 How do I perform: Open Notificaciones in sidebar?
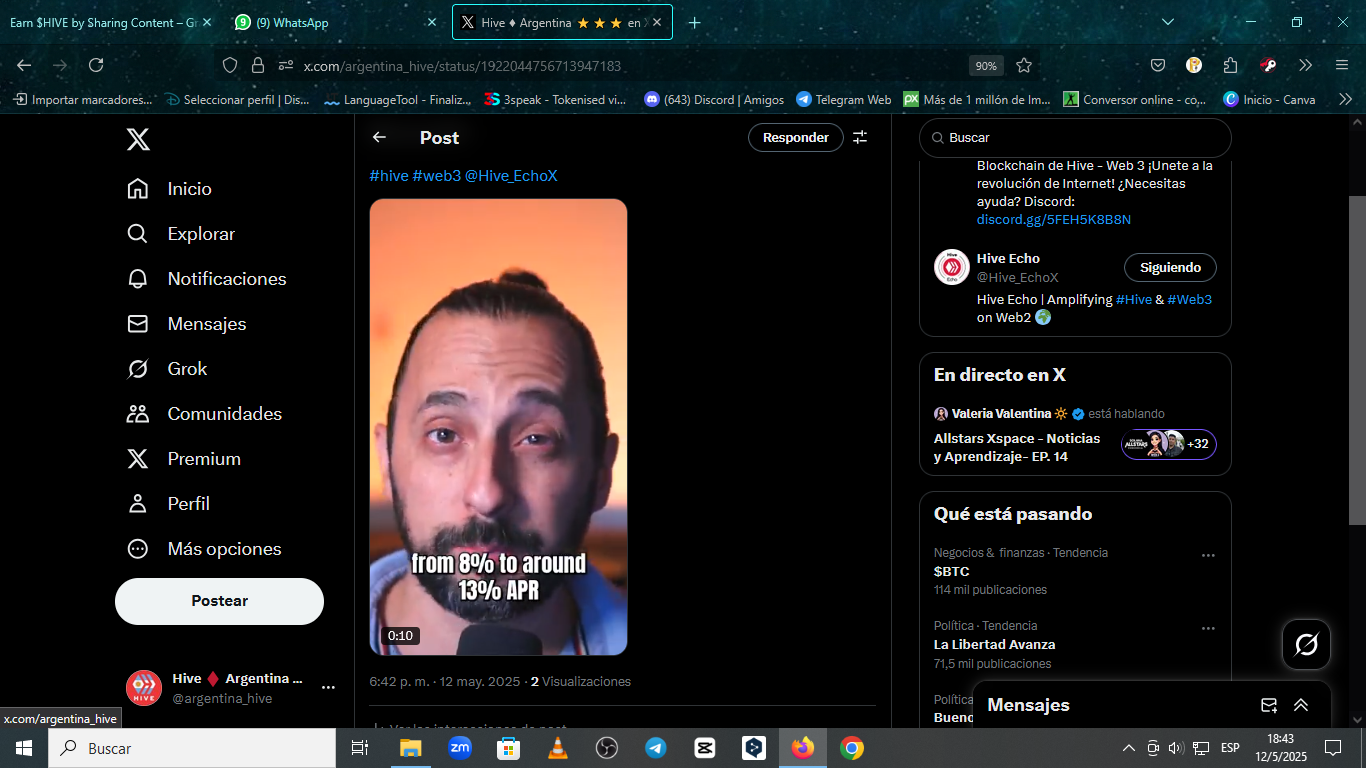coord(207,279)
